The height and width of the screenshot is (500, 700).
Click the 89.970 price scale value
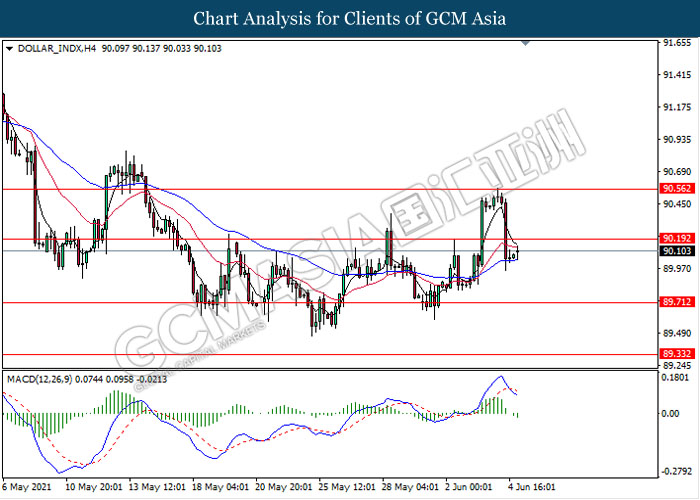pos(677,269)
